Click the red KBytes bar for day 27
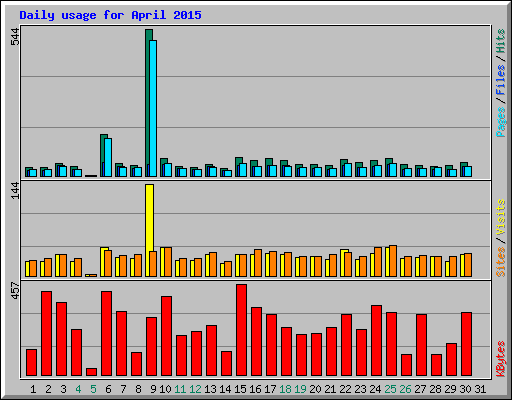 tap(421, 345)
